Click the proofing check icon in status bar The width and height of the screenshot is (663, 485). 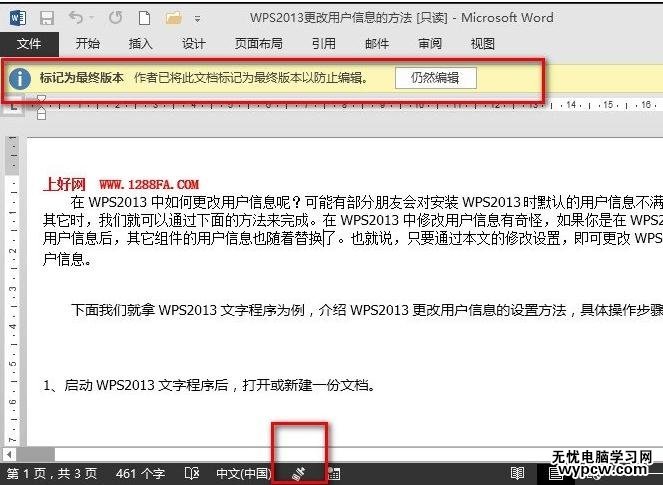[x=192, y=474]
